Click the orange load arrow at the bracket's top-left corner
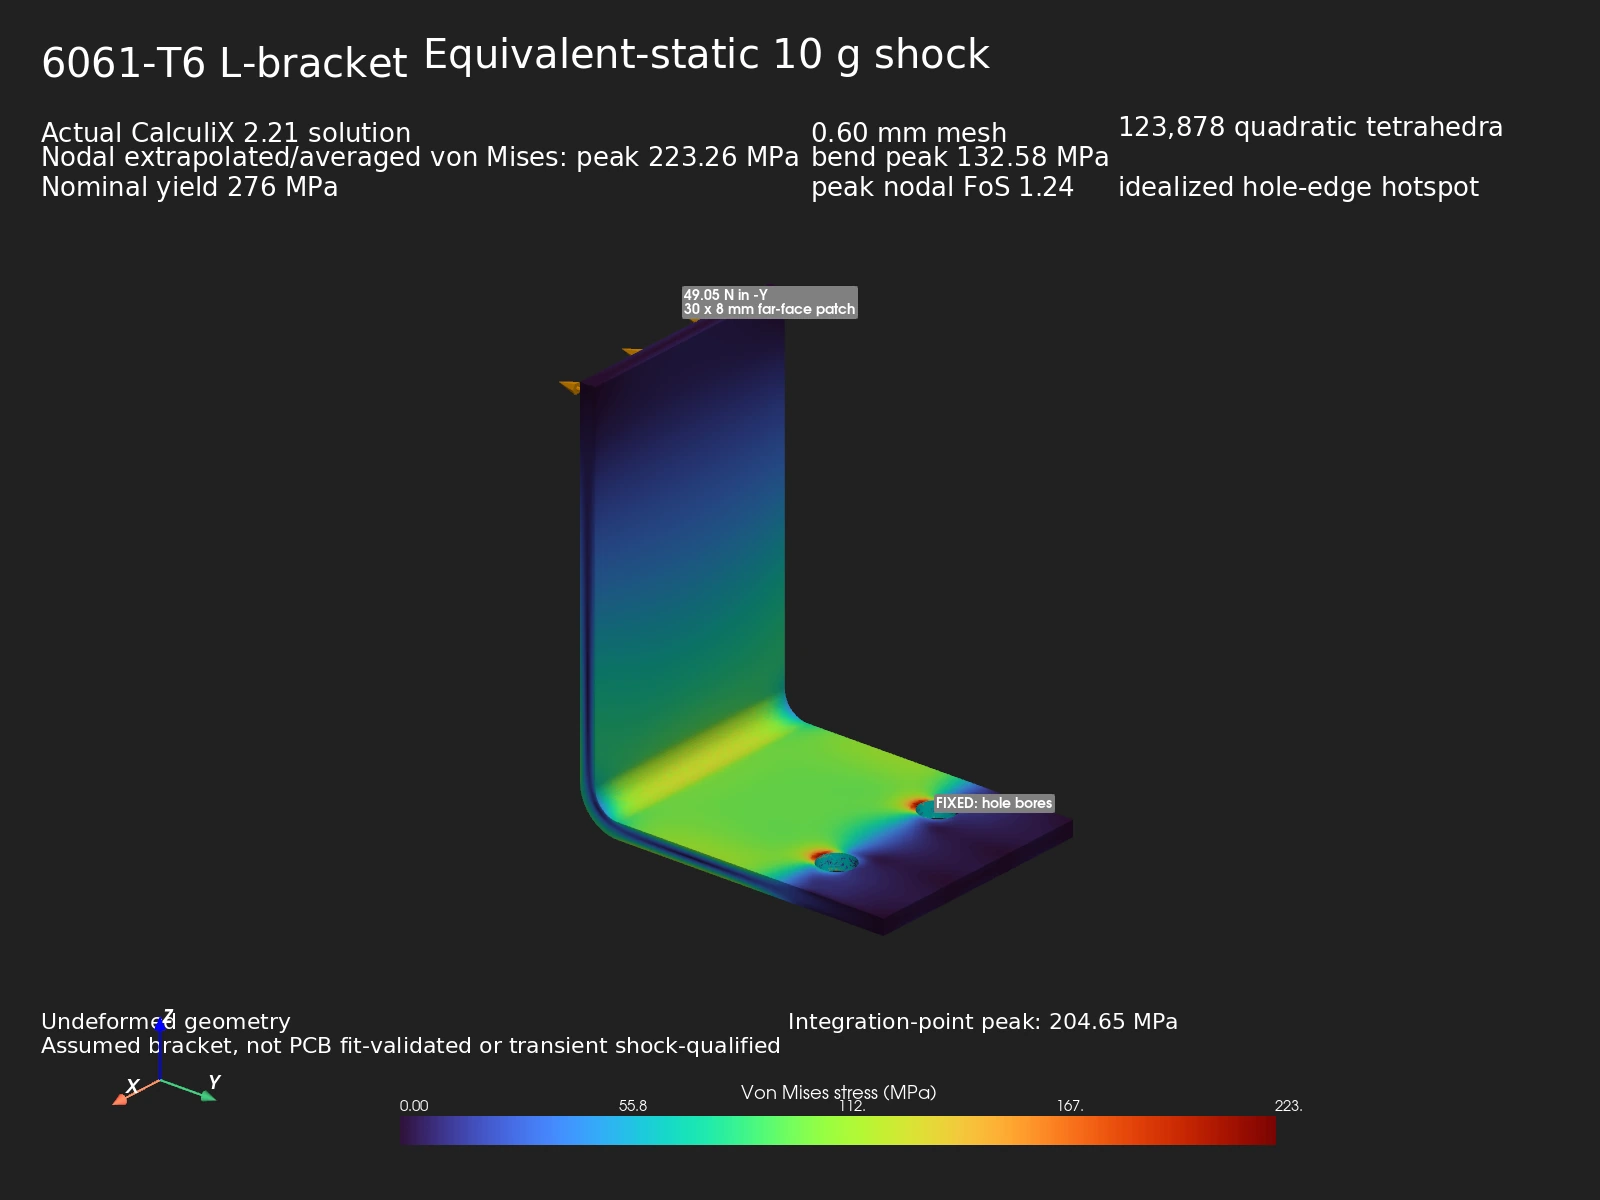The width and height of the screenshot is (1600, 1200). pyautogui.click(x=570, y=387)
